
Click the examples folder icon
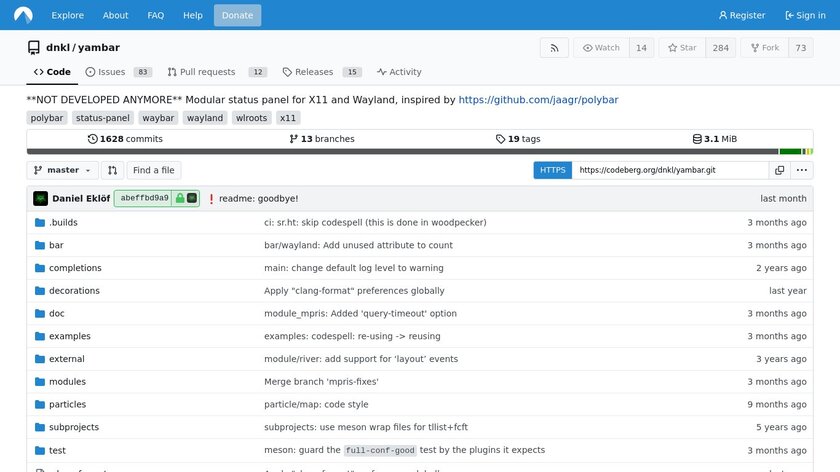click(40, 336)
